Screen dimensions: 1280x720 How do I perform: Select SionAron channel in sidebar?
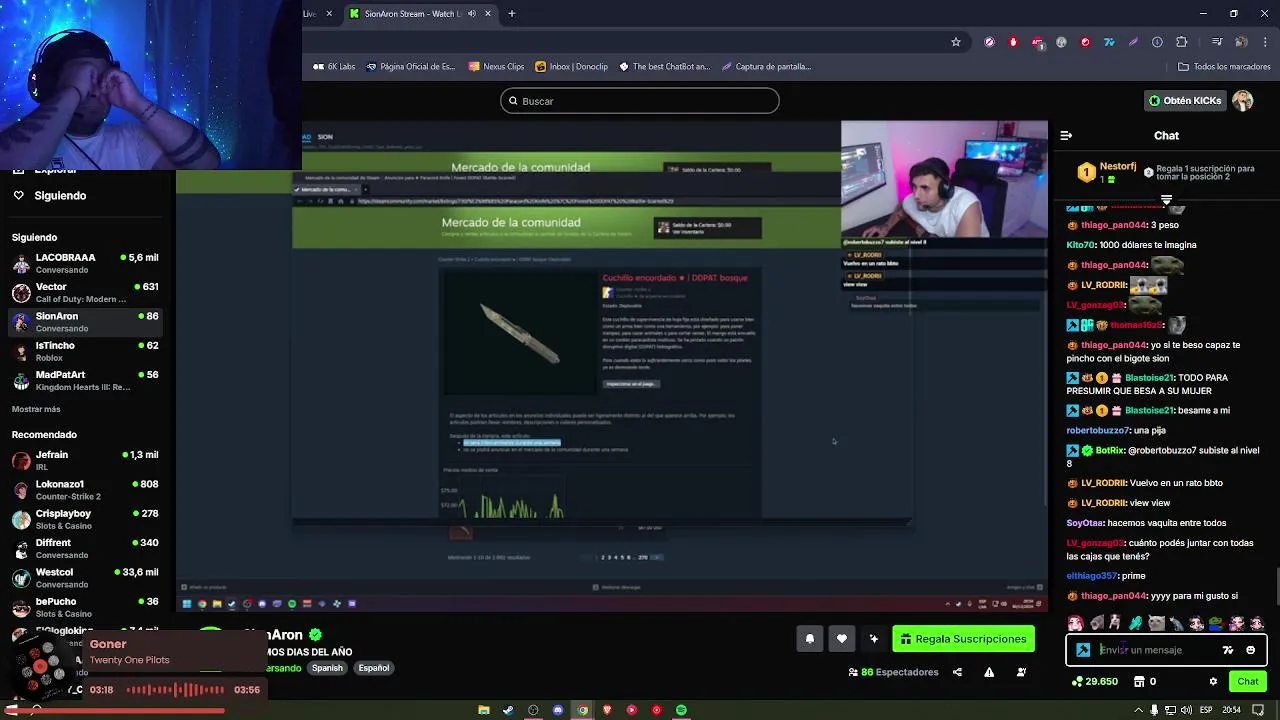[x=87, y=322]
